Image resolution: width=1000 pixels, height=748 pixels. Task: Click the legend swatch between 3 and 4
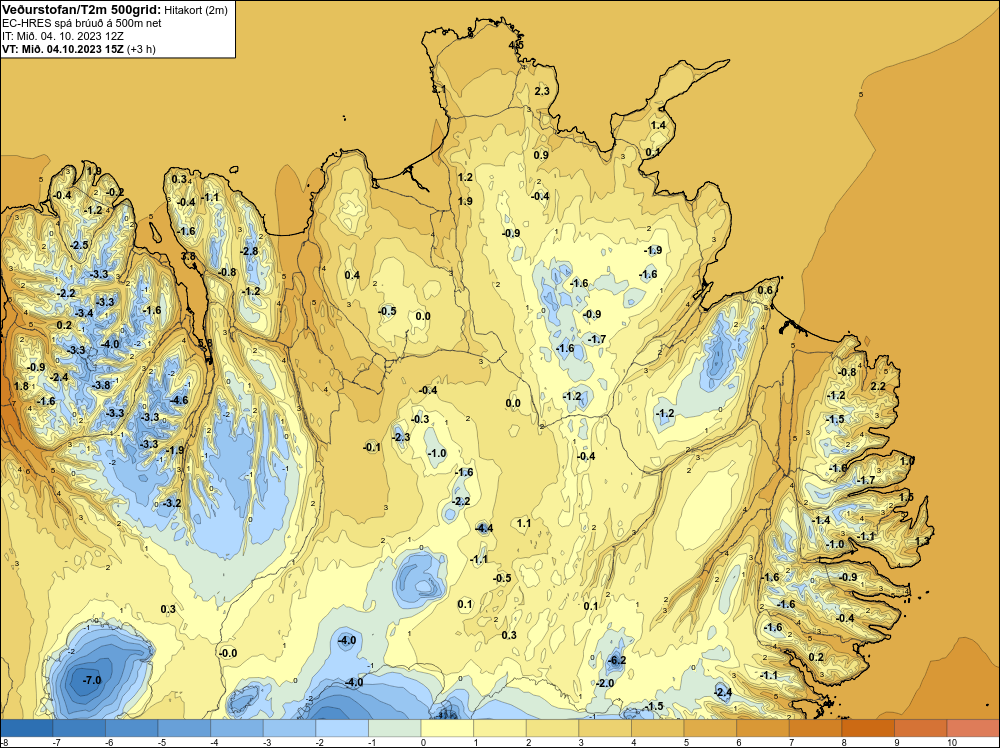pyautogui.click(x=605, y=728)
